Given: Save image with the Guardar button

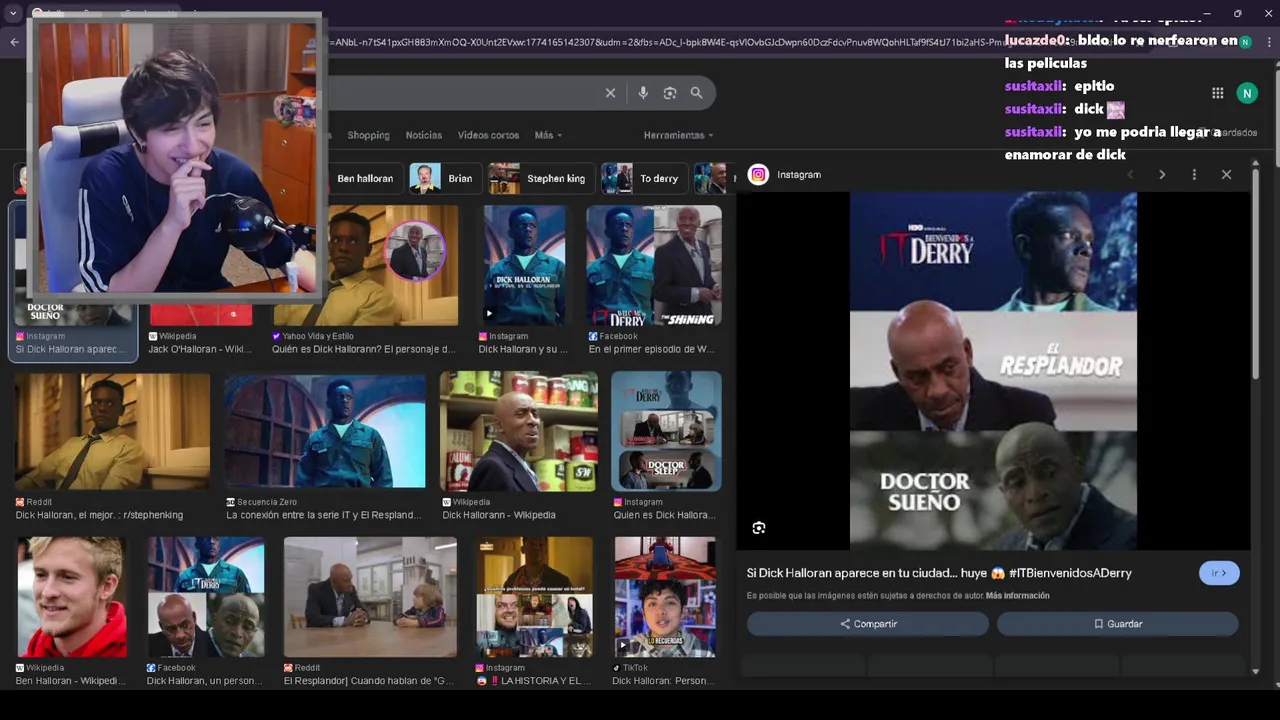Looking at the screenshot, I should pos(1118,624).
